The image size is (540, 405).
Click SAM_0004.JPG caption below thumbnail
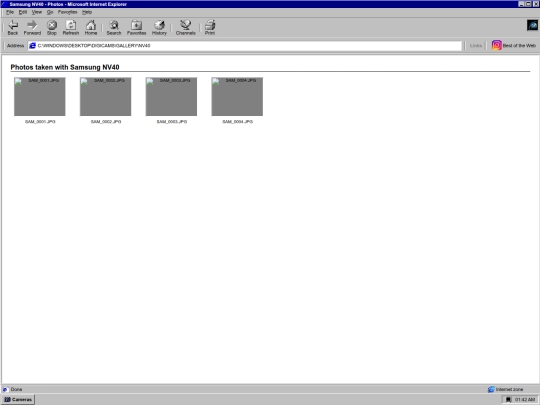click(x=237, y=122)
